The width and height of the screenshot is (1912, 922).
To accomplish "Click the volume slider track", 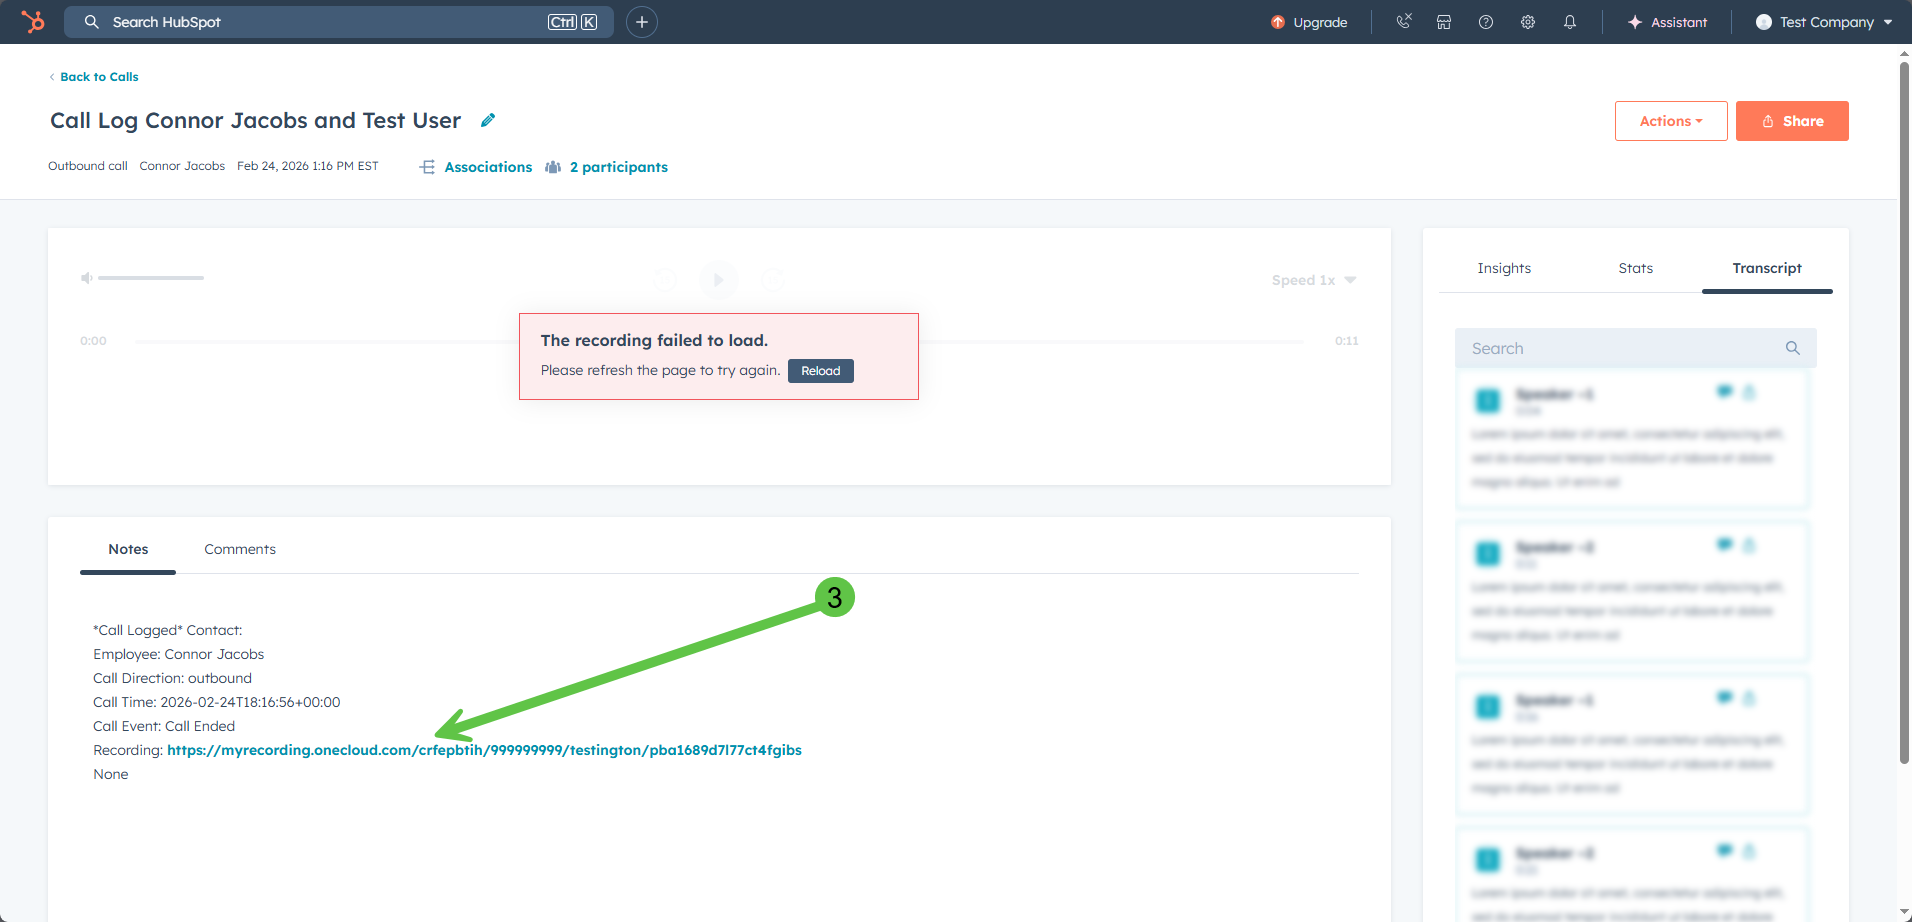I will (x=150, y=278).
